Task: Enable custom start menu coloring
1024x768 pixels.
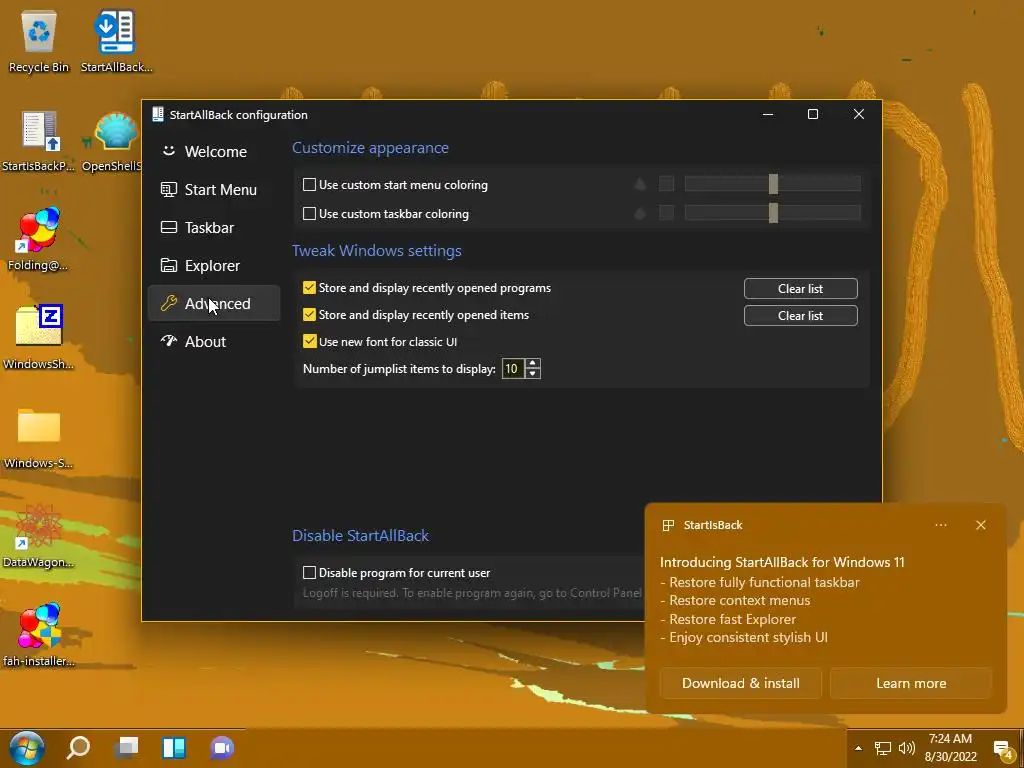Action: pyautogui.click(x=310, y=185)
